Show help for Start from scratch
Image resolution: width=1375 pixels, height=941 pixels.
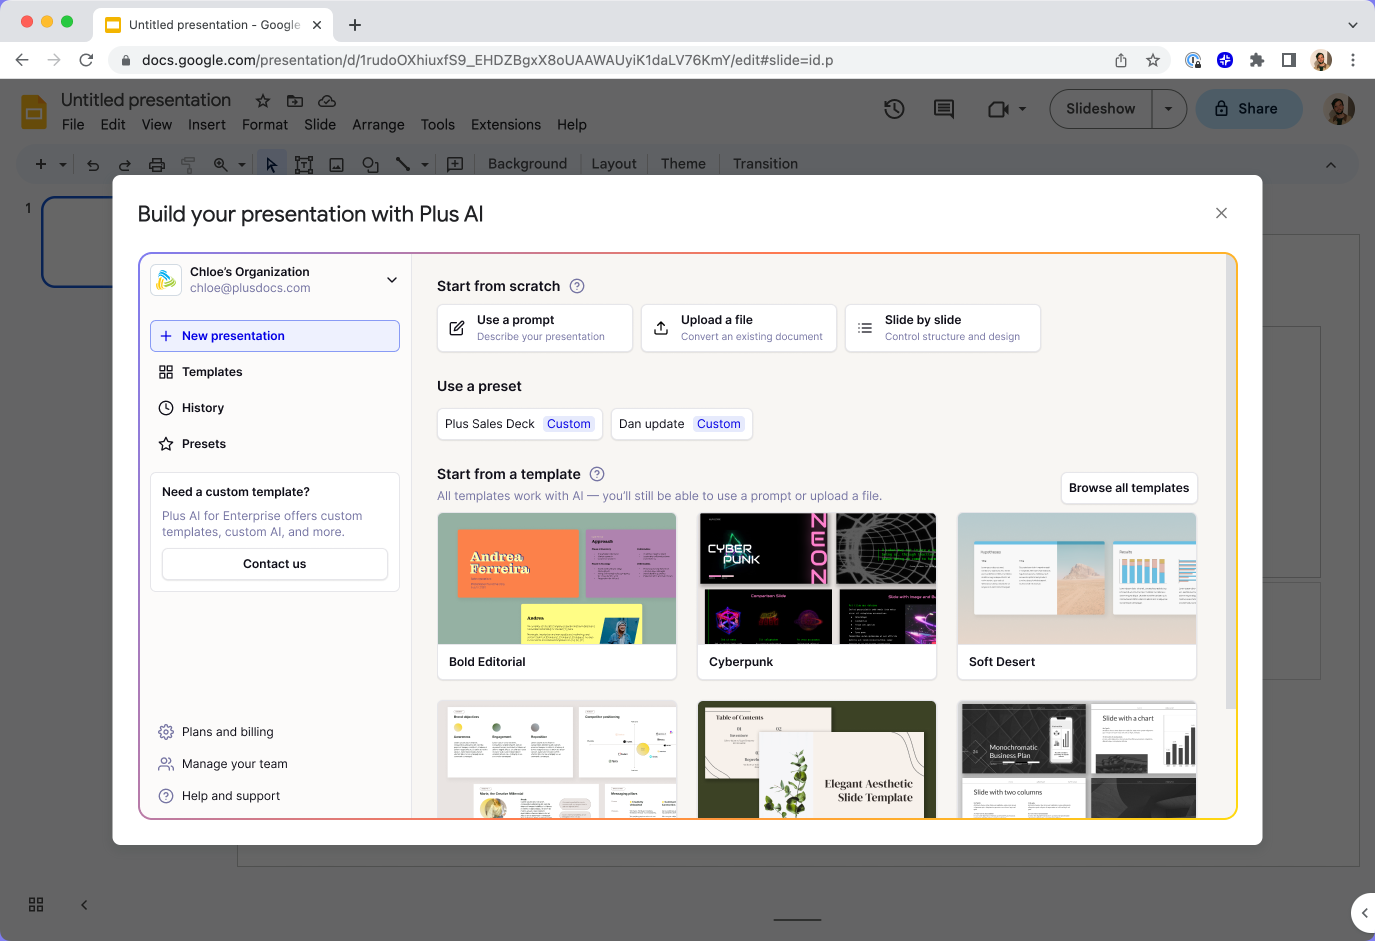(x=577, y=286)
